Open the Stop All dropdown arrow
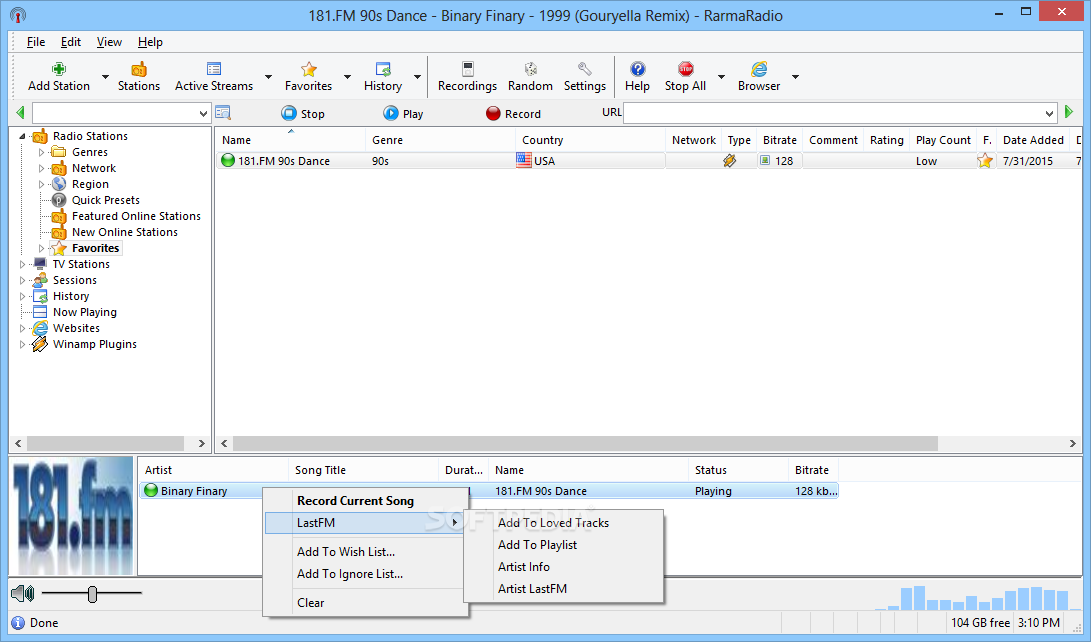 722,77
